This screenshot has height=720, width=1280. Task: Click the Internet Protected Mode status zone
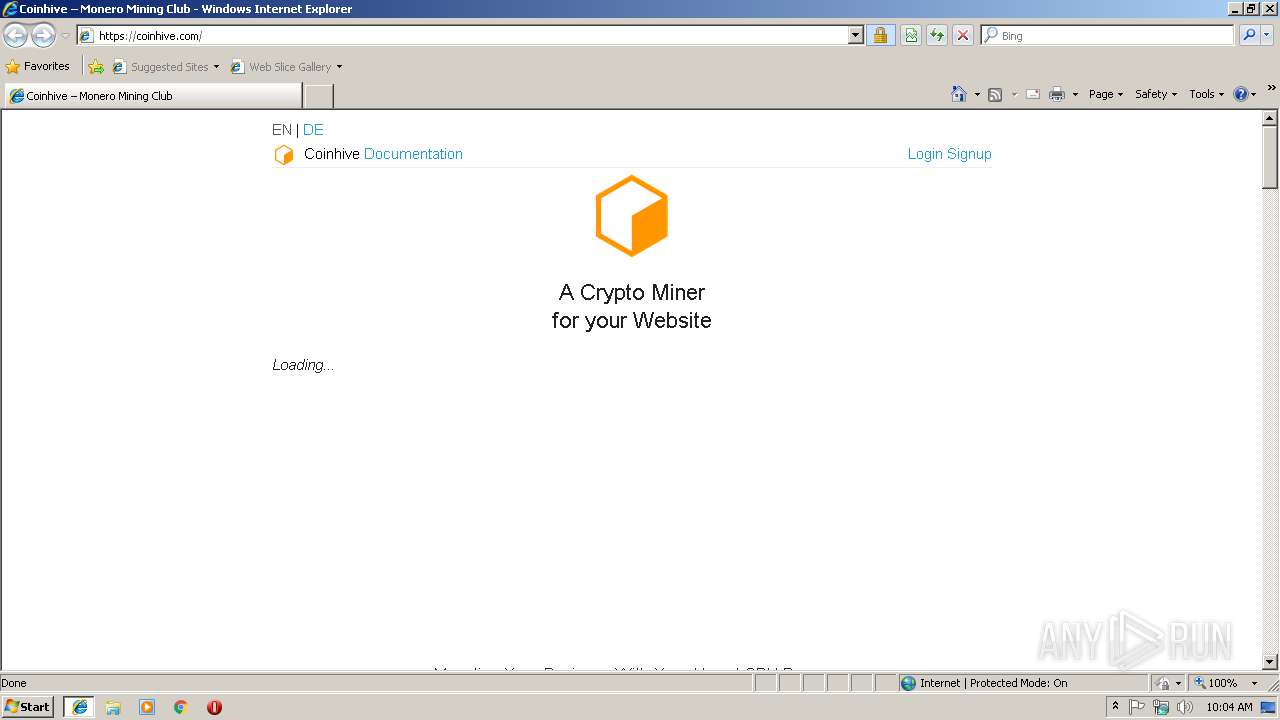tap(1022, 683)
